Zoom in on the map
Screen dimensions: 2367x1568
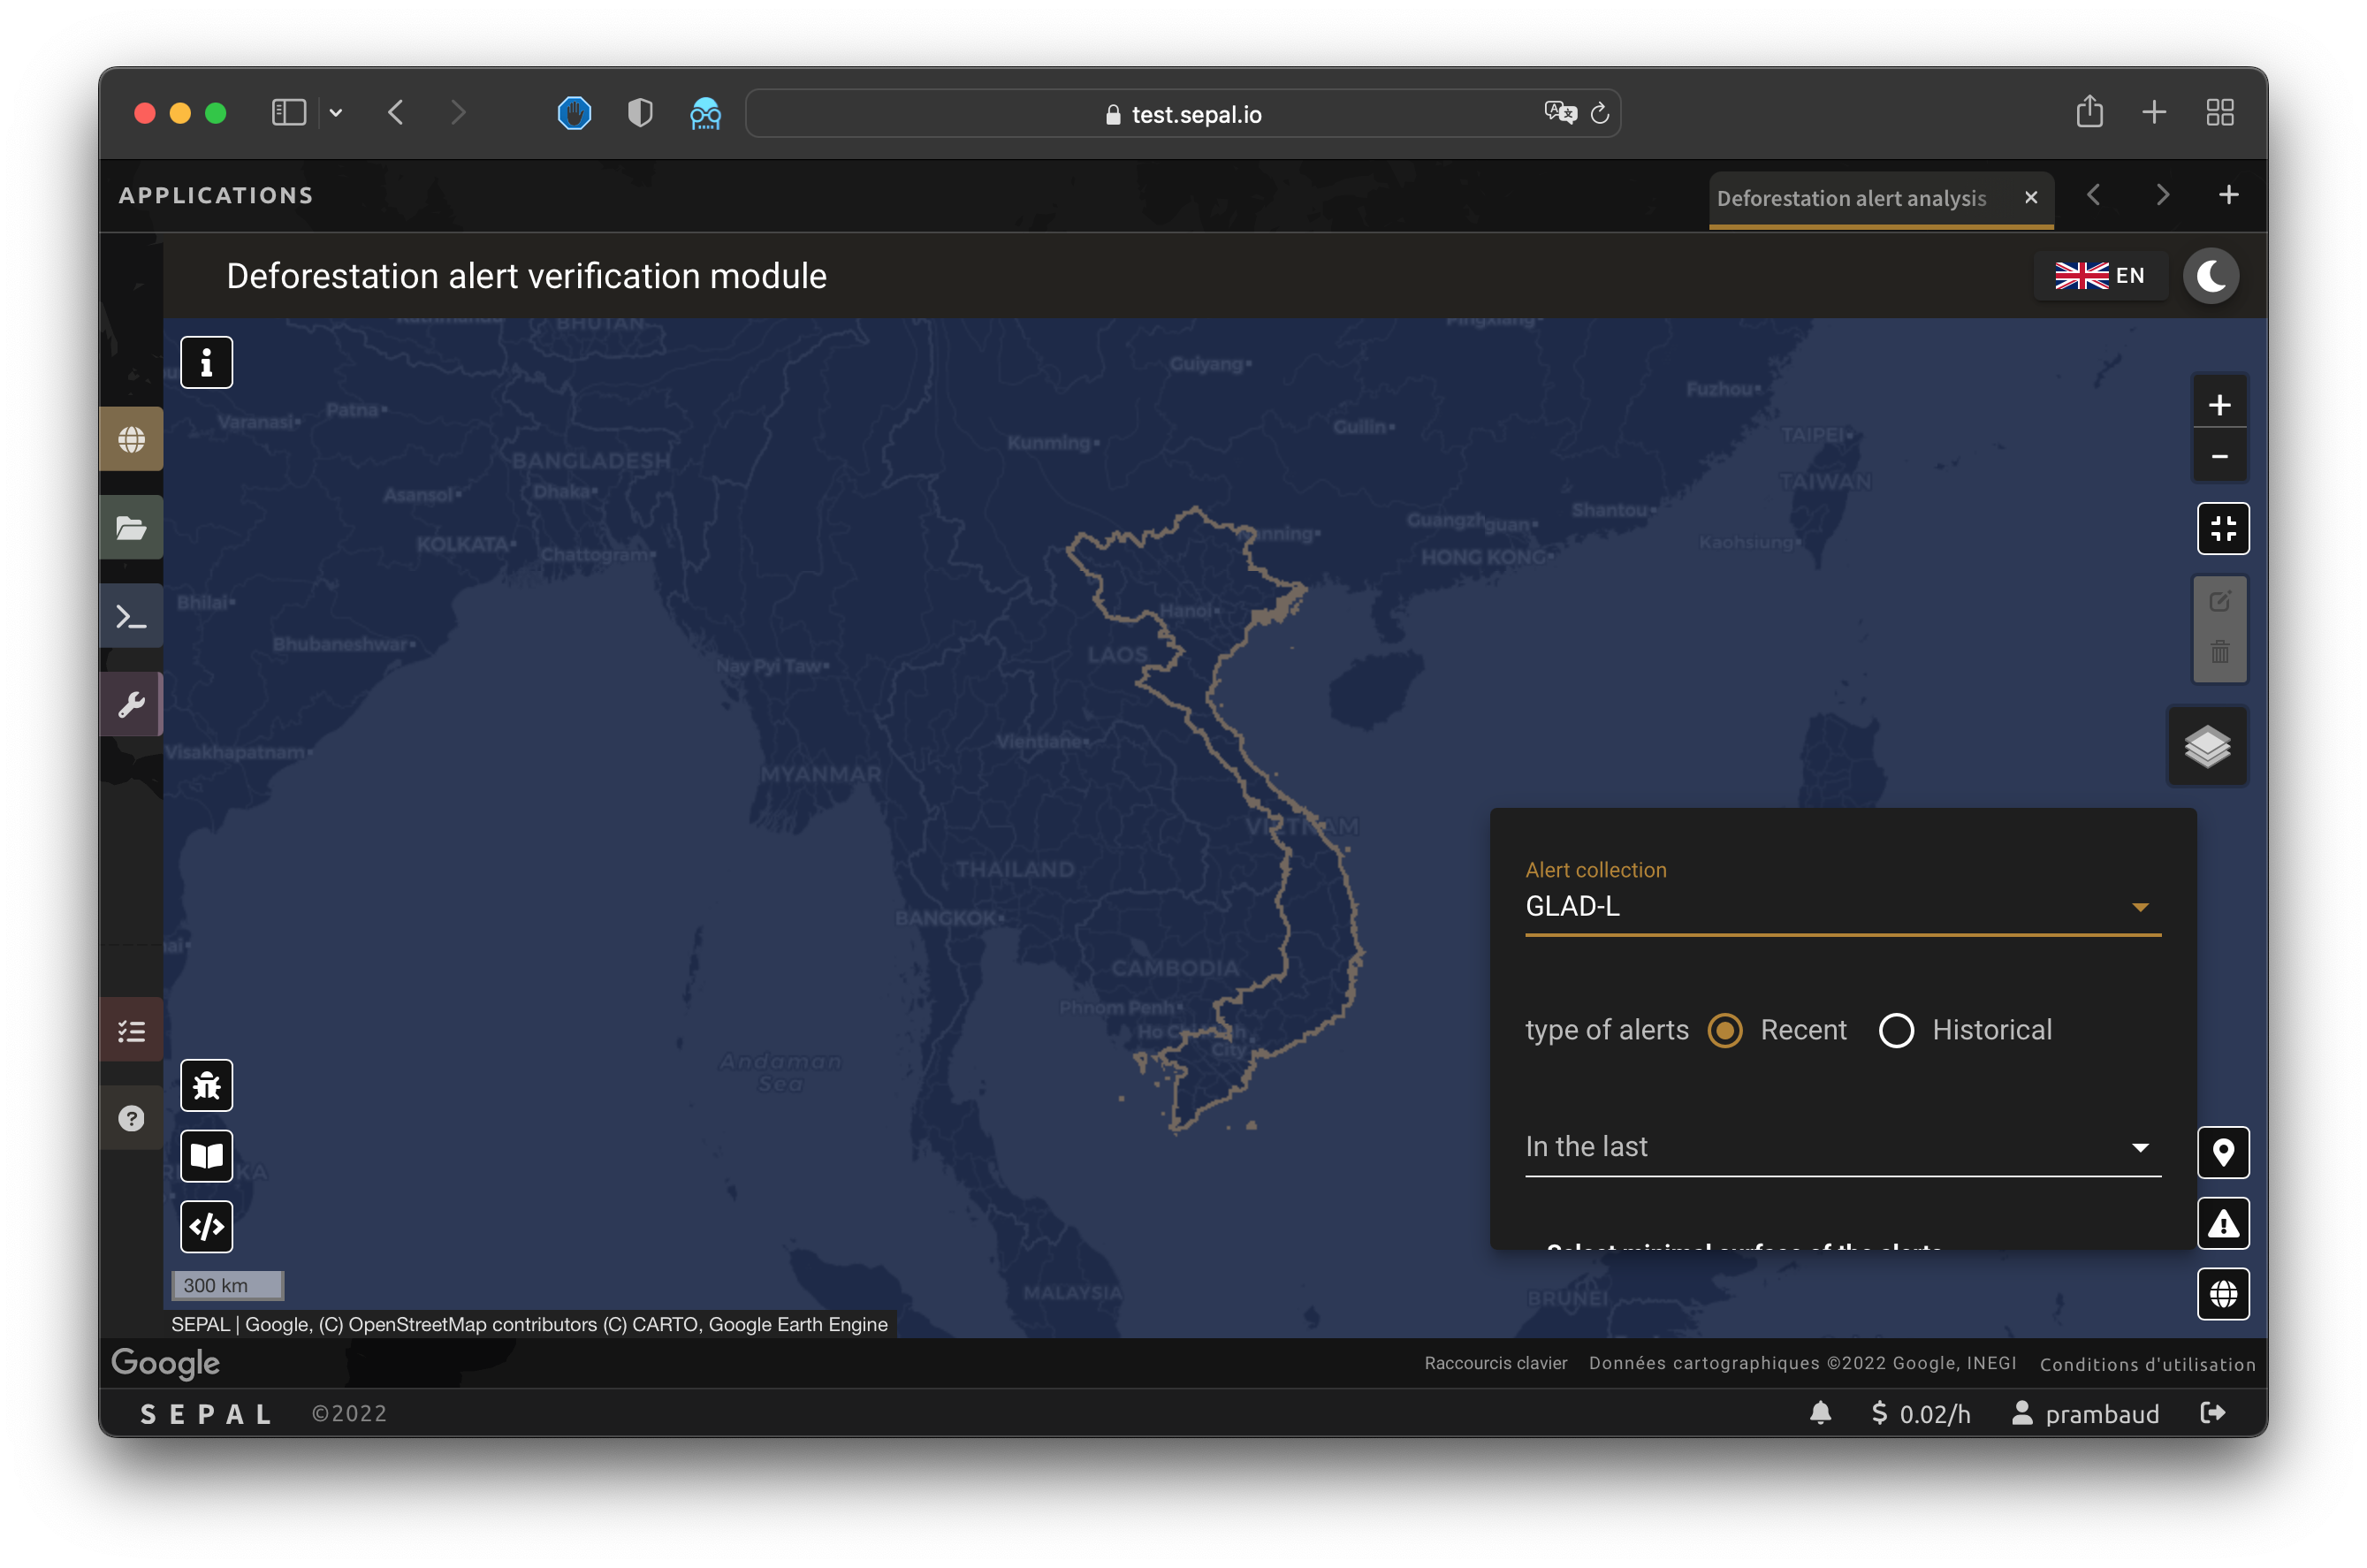pyautogui.click(x=2219, y=405)
